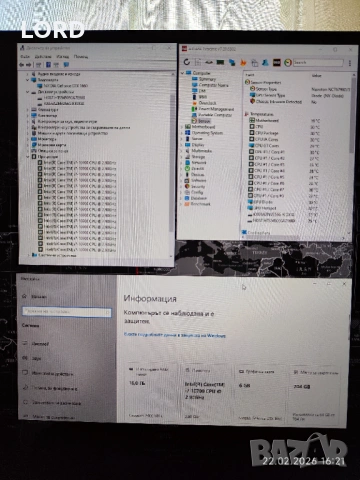Expand Монитори category in Device Manager
Image resolution: width=360 pixels, height=480 pixels.
(x=28, y=139)
